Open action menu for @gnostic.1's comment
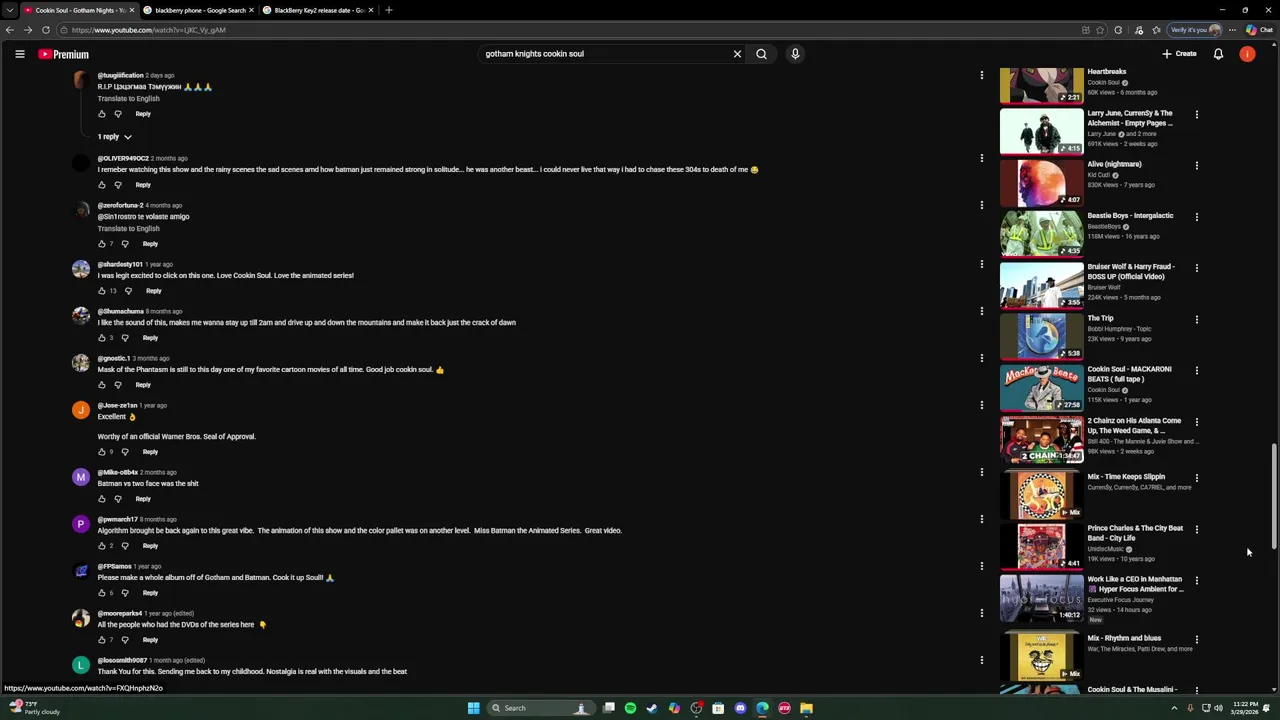Screen dimensions: 1280x720 pyautogui.click(x=981, y=358)
